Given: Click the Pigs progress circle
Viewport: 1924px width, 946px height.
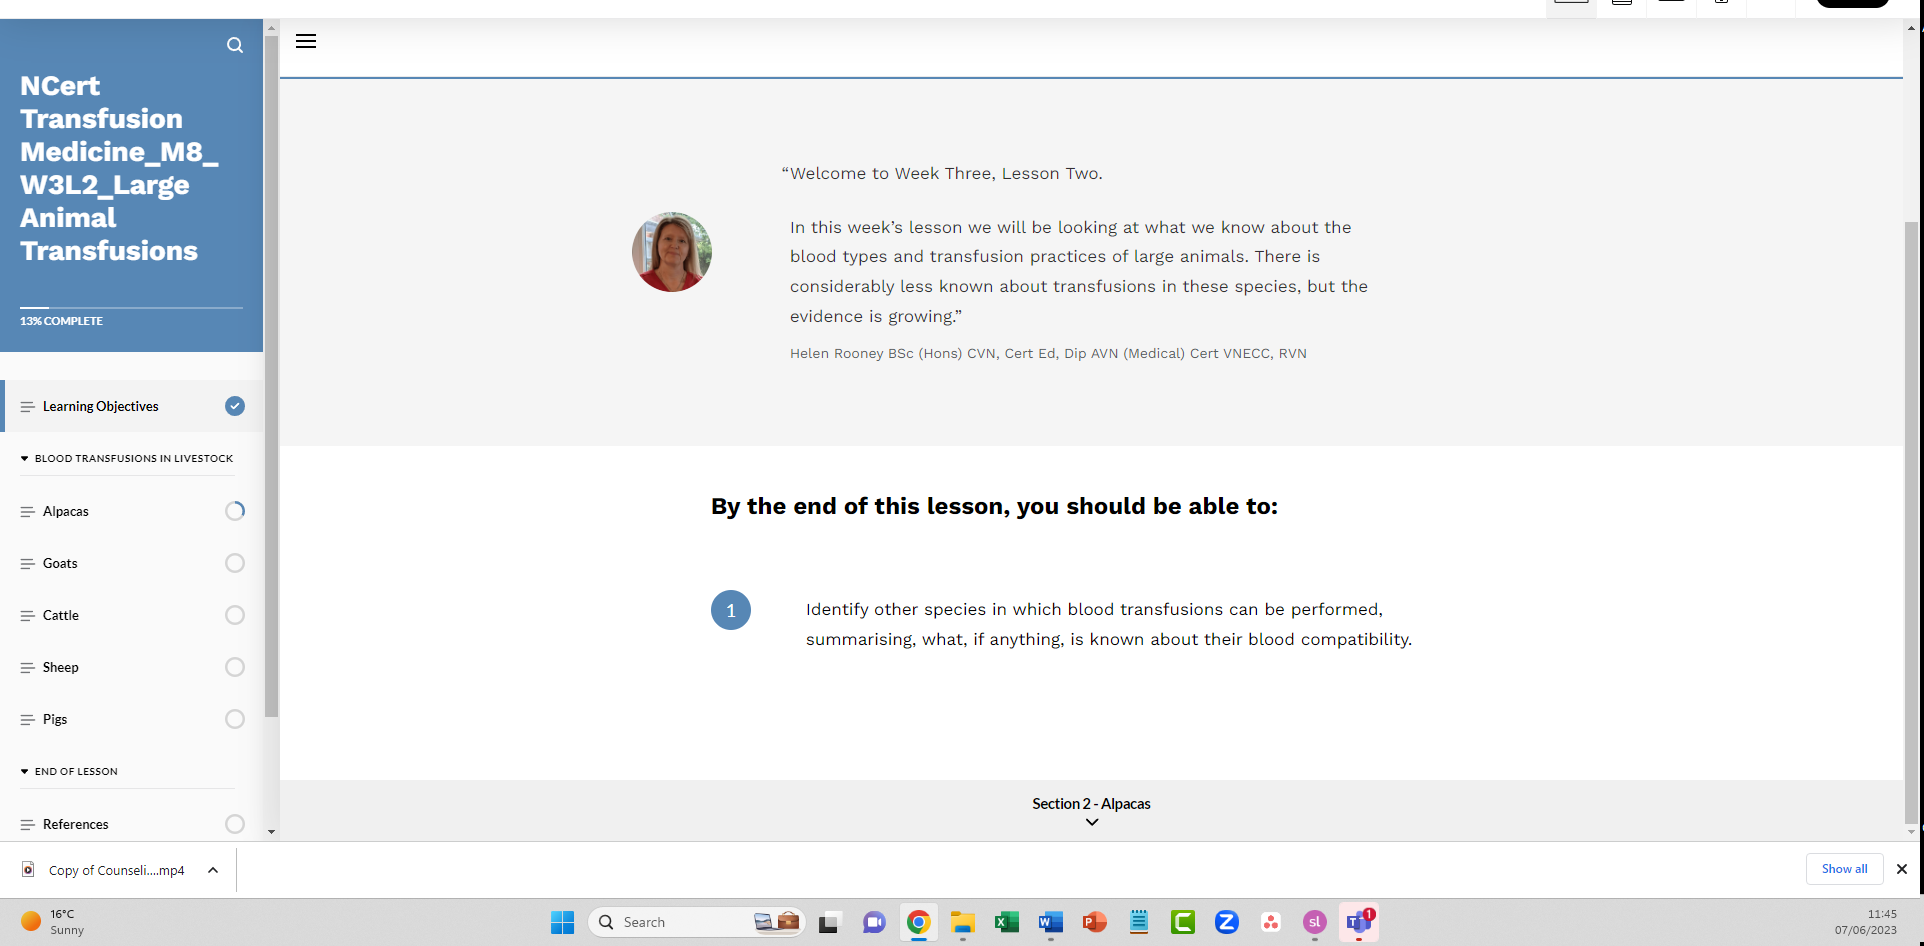Looking at the screenshot, I should [x=235, y=719].
